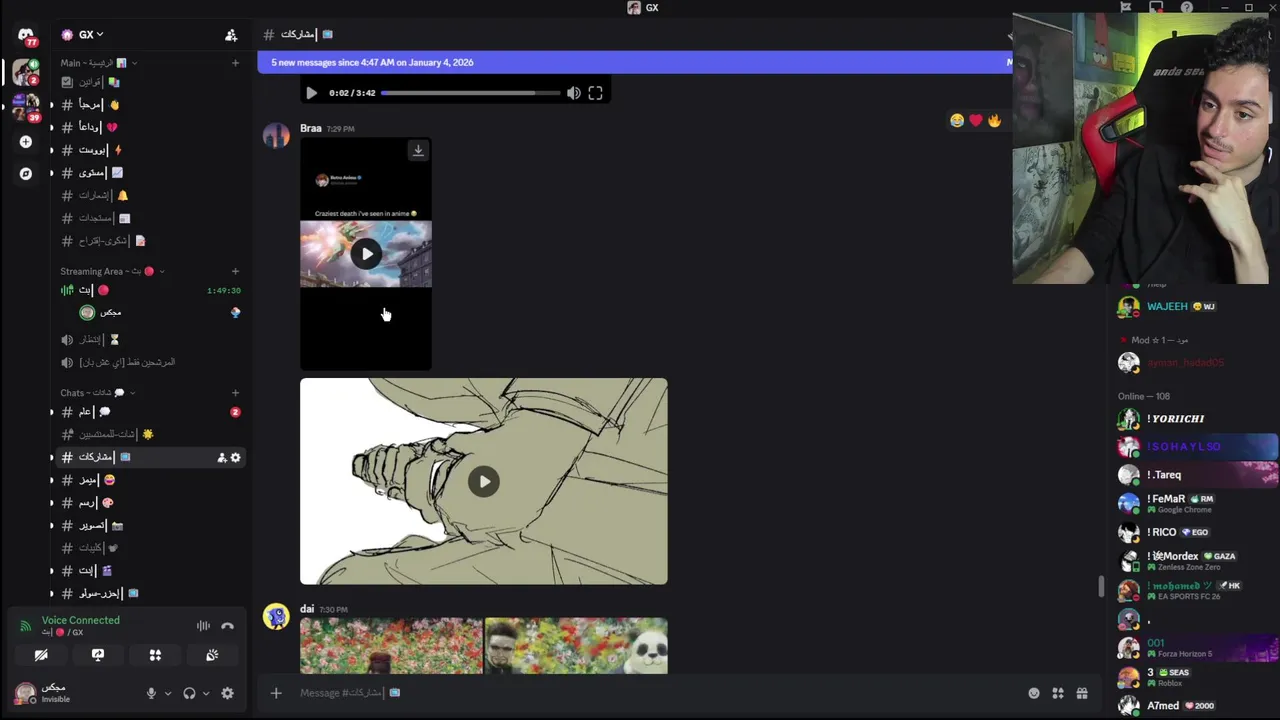Click the attachment plus button in message bar

point(276,693)
